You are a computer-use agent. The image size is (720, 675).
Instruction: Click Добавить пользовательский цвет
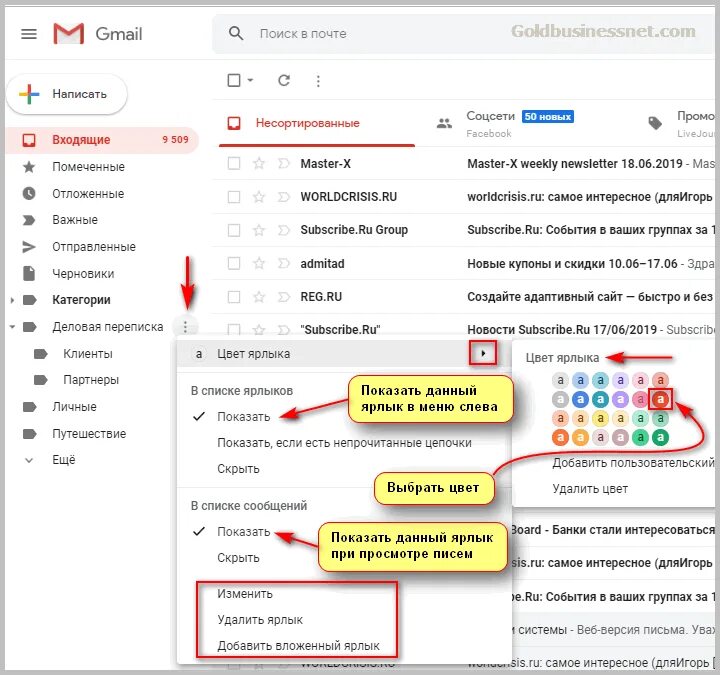(x=633, y=463)
